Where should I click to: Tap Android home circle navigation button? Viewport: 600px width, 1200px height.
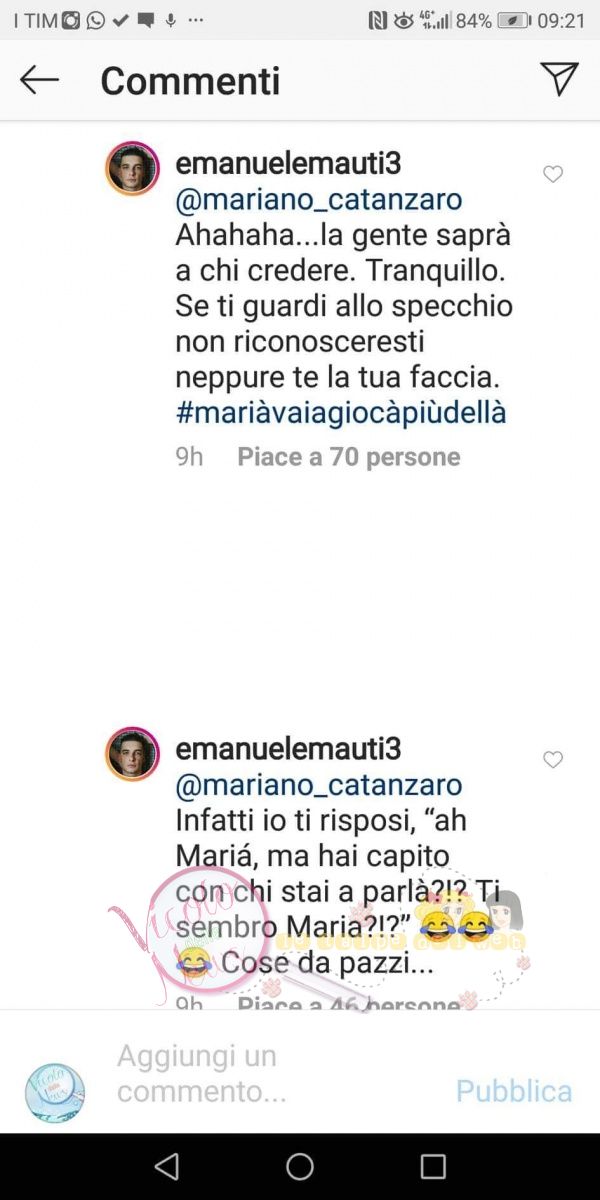click(x=300, y=1166)
